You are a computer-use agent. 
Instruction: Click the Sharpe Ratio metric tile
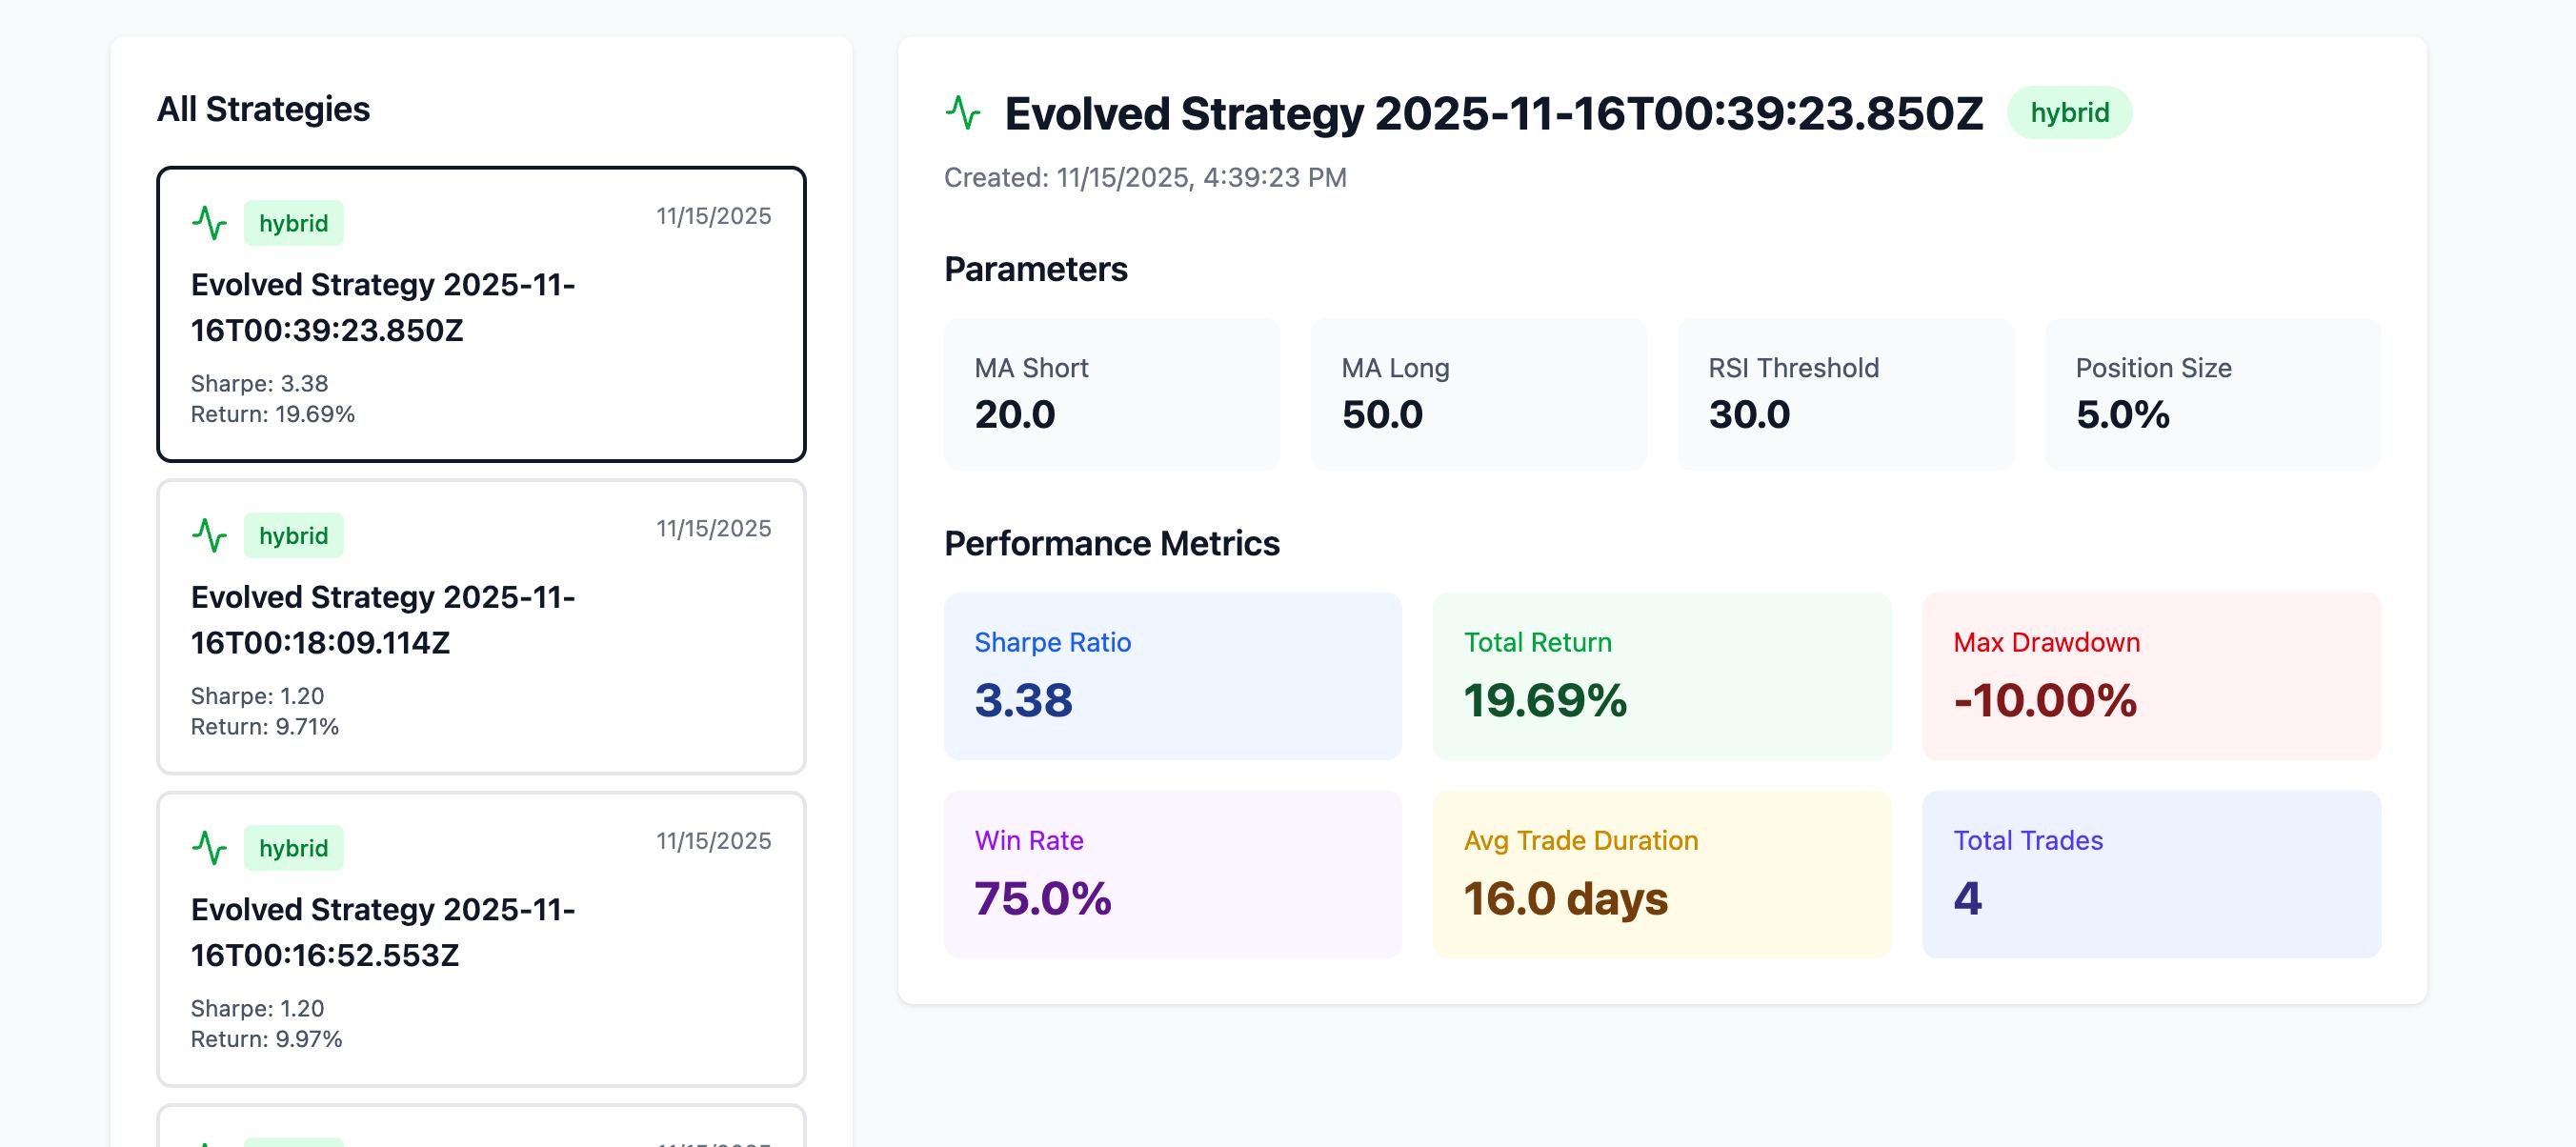1172,676
